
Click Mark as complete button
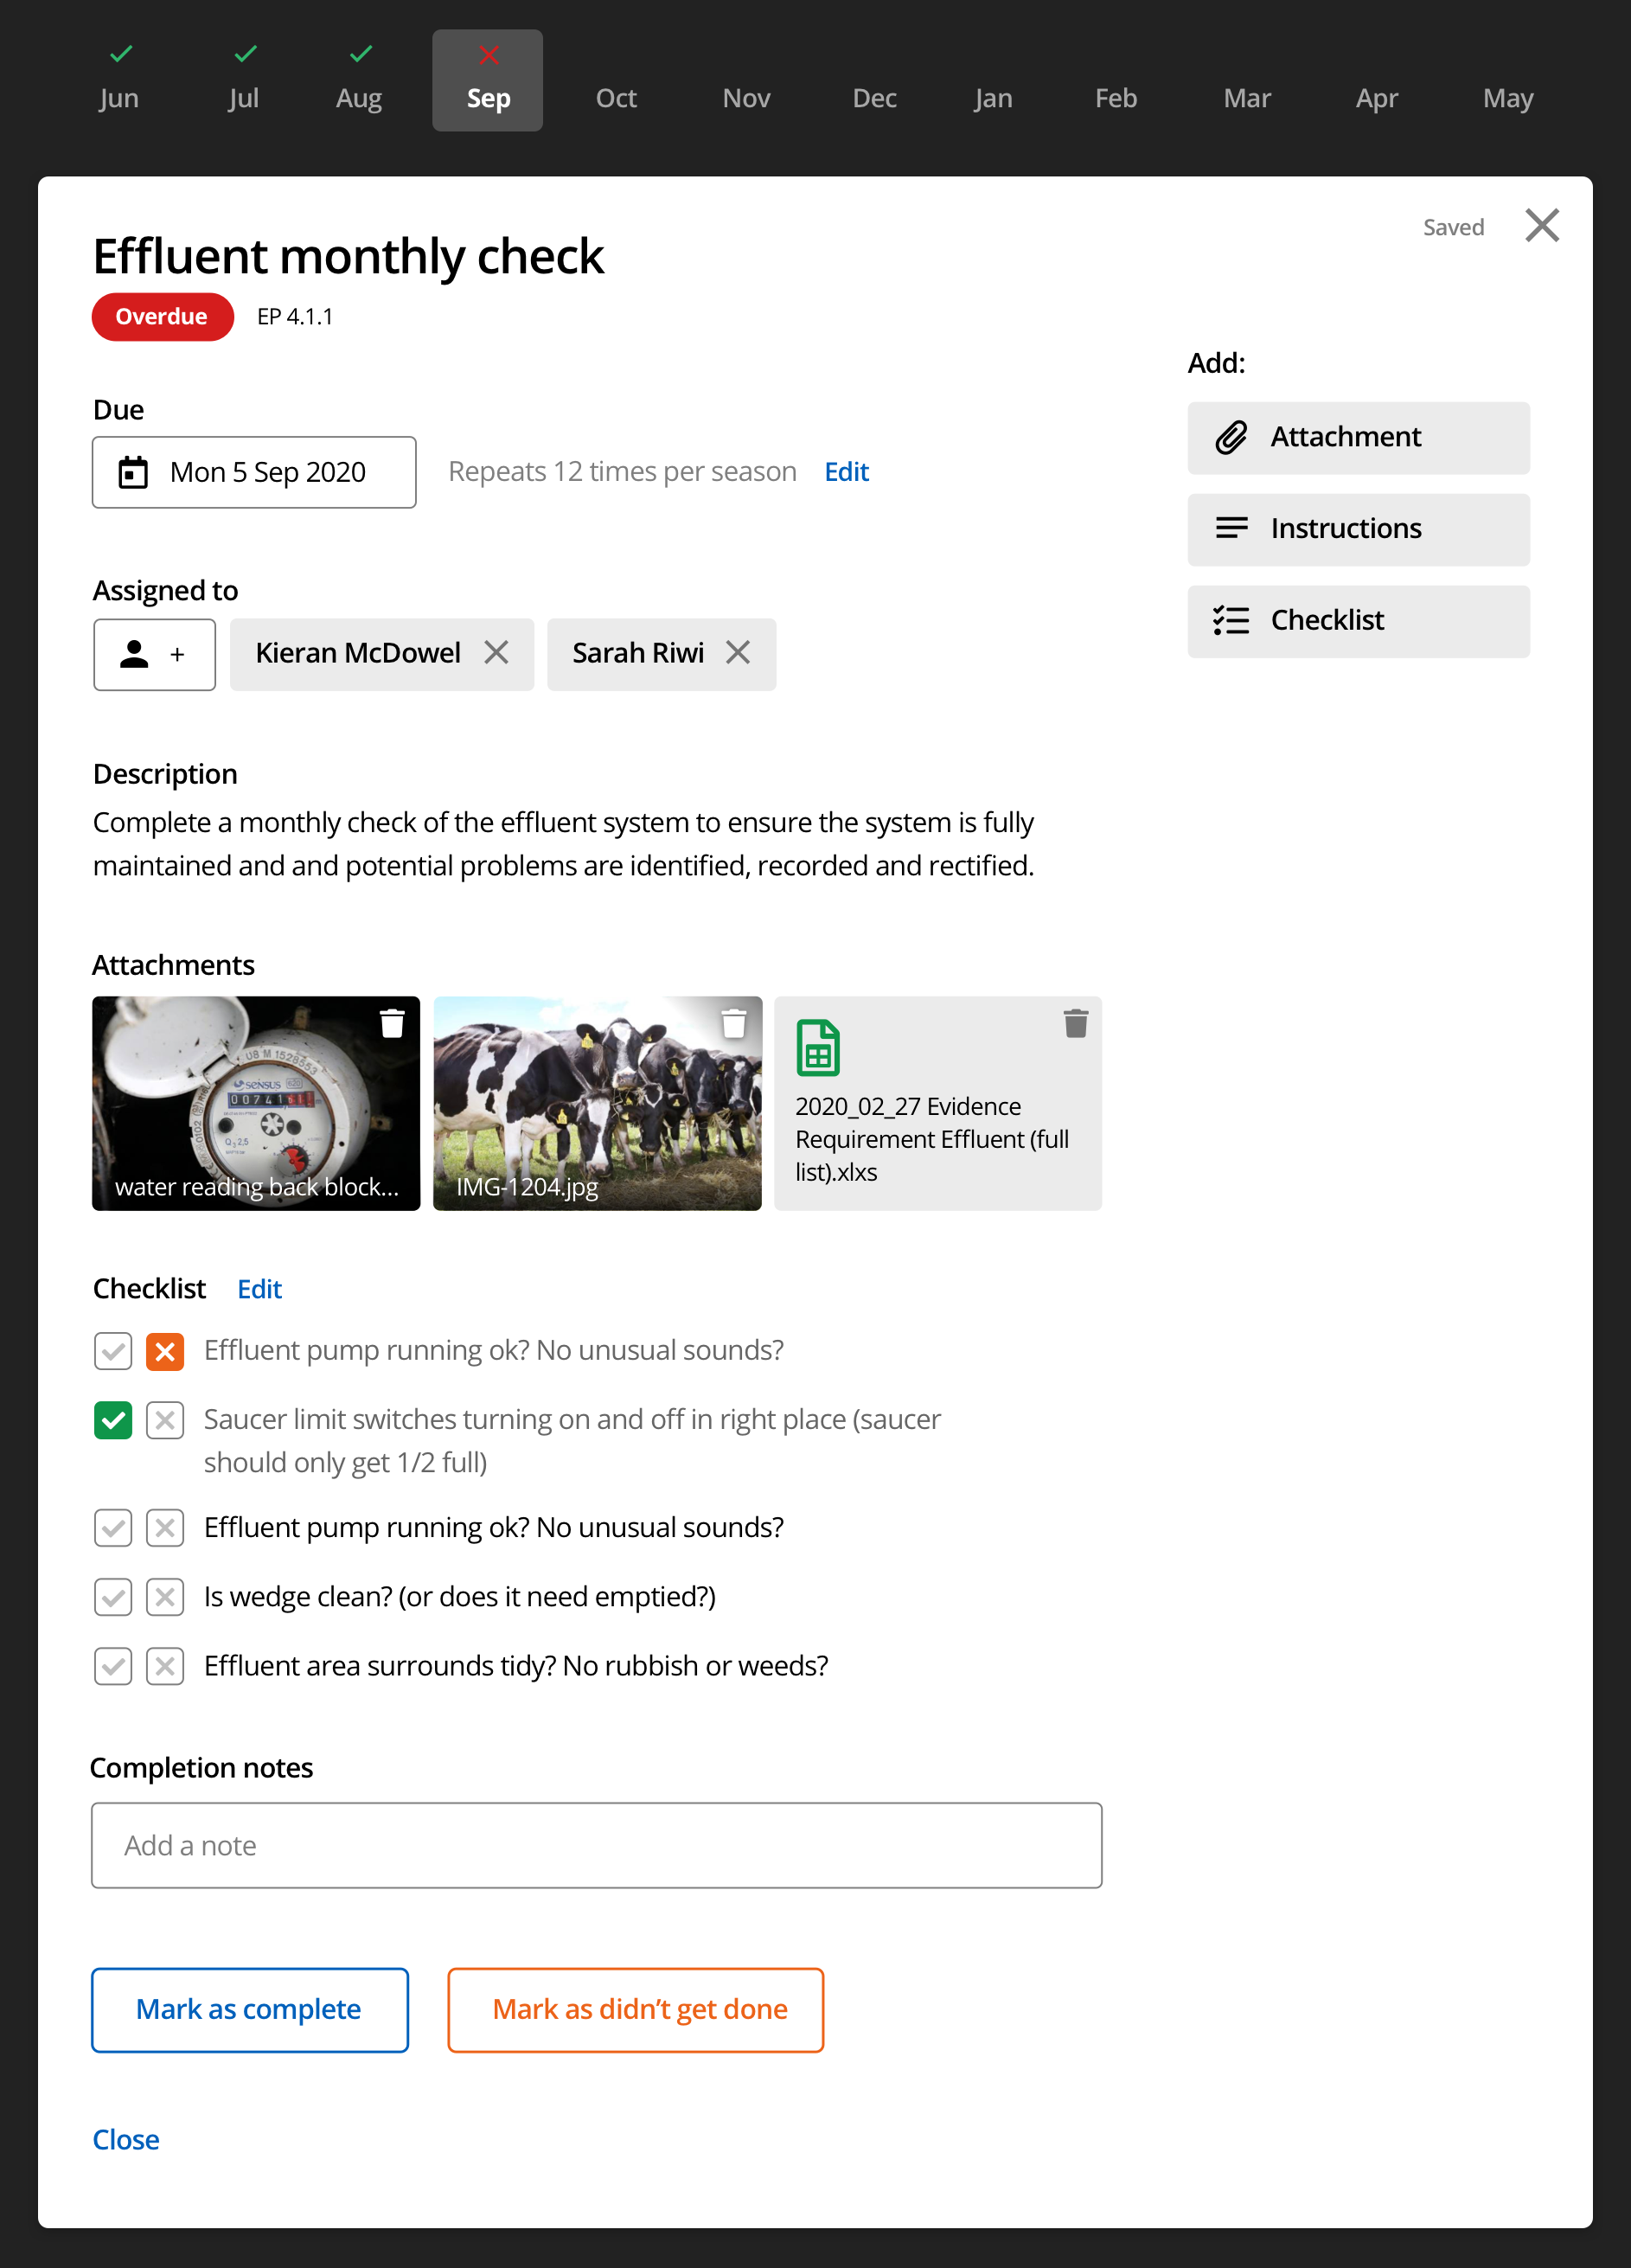click(249, 2009)
